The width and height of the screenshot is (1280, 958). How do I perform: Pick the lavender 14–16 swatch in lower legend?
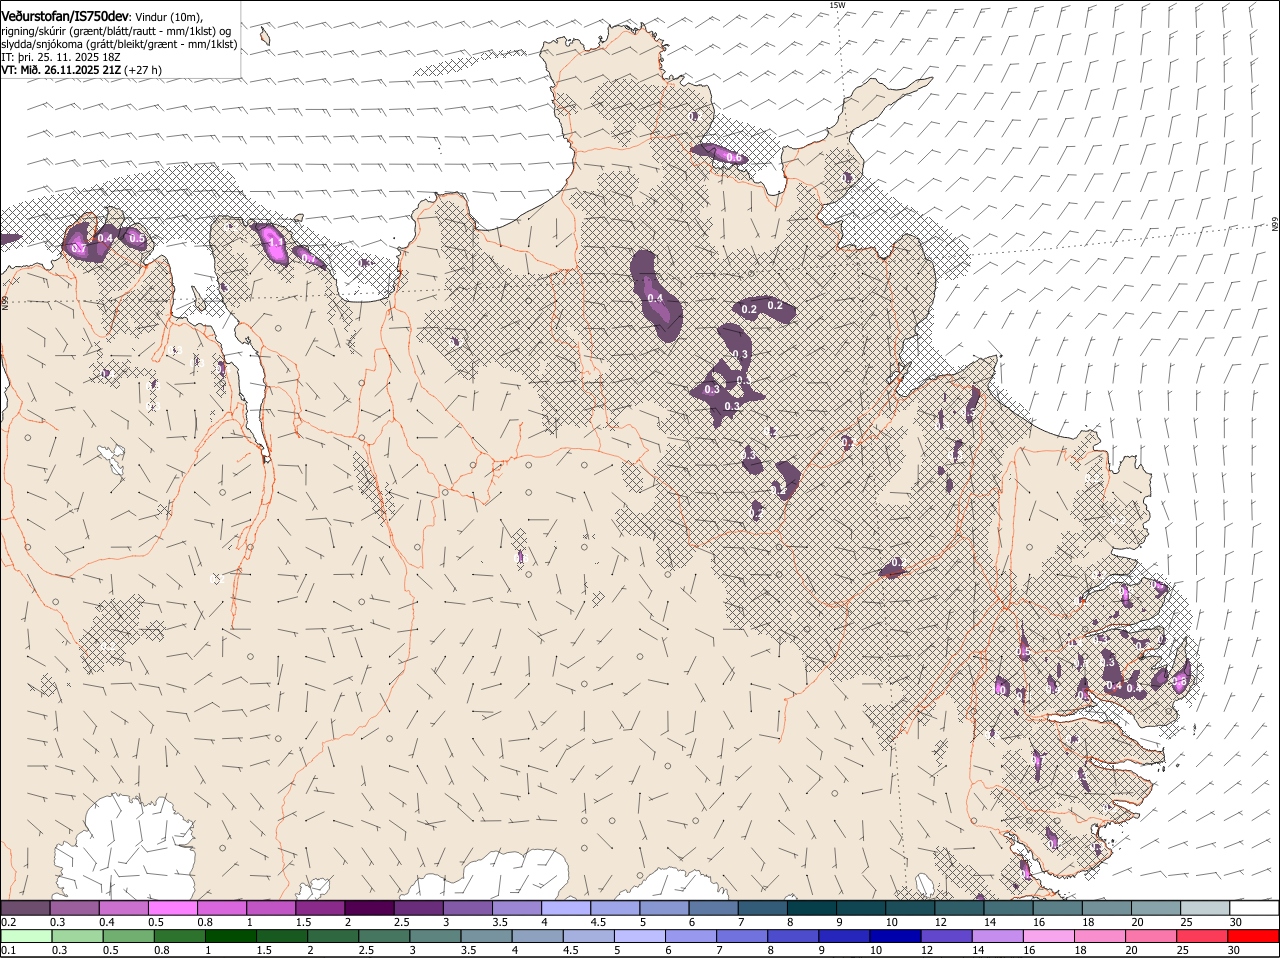click(x=997, y=936)
